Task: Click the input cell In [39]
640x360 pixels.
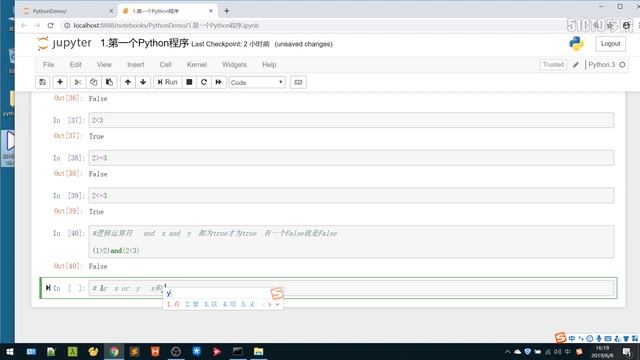Action: [351, 196]
